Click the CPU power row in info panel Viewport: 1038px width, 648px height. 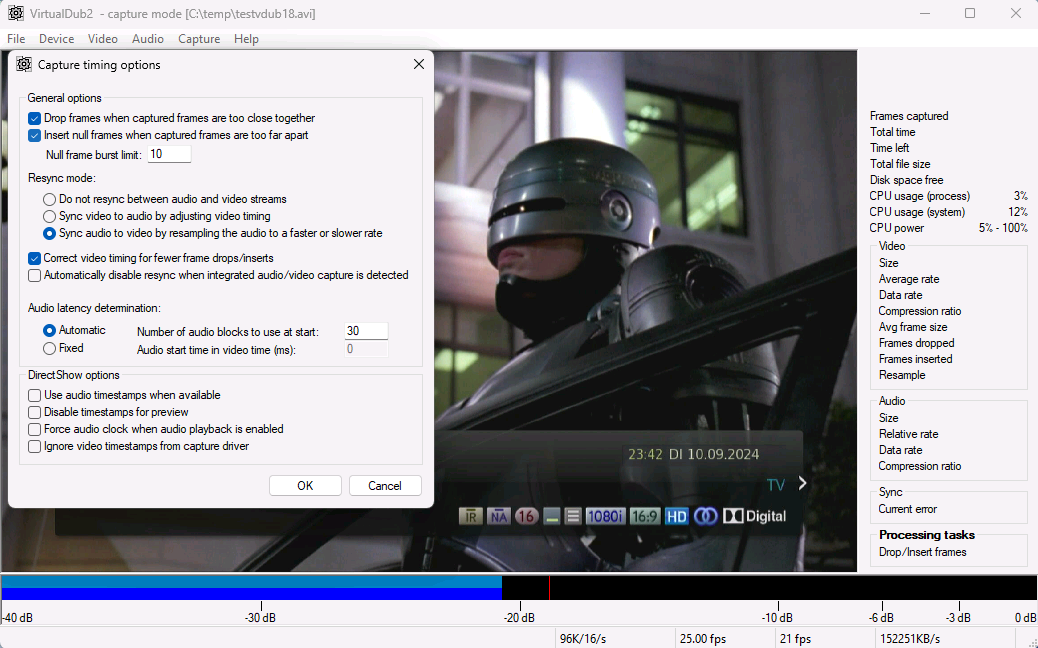coord(949,228)
